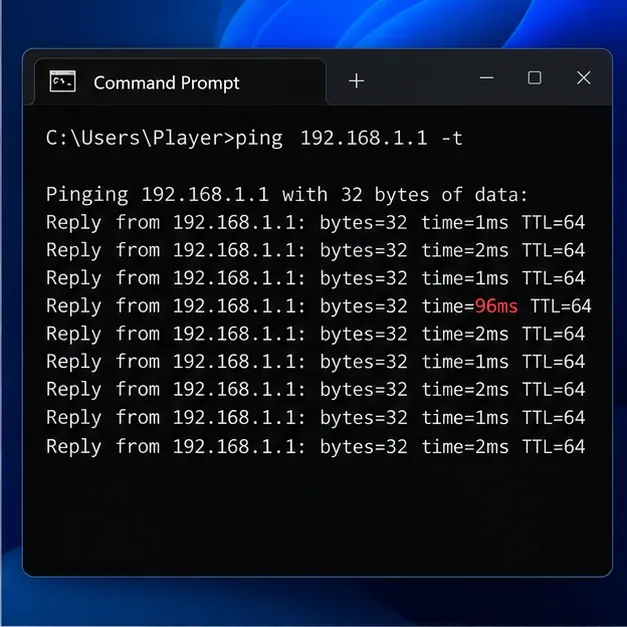Screen dimensions: 627x627
Task: Select the Command Prompt tab
Action: [180, 82]
